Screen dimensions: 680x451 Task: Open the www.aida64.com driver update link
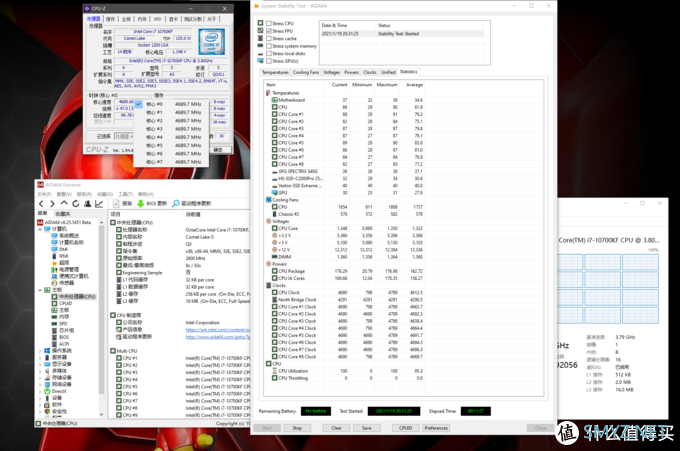(218, 337)
